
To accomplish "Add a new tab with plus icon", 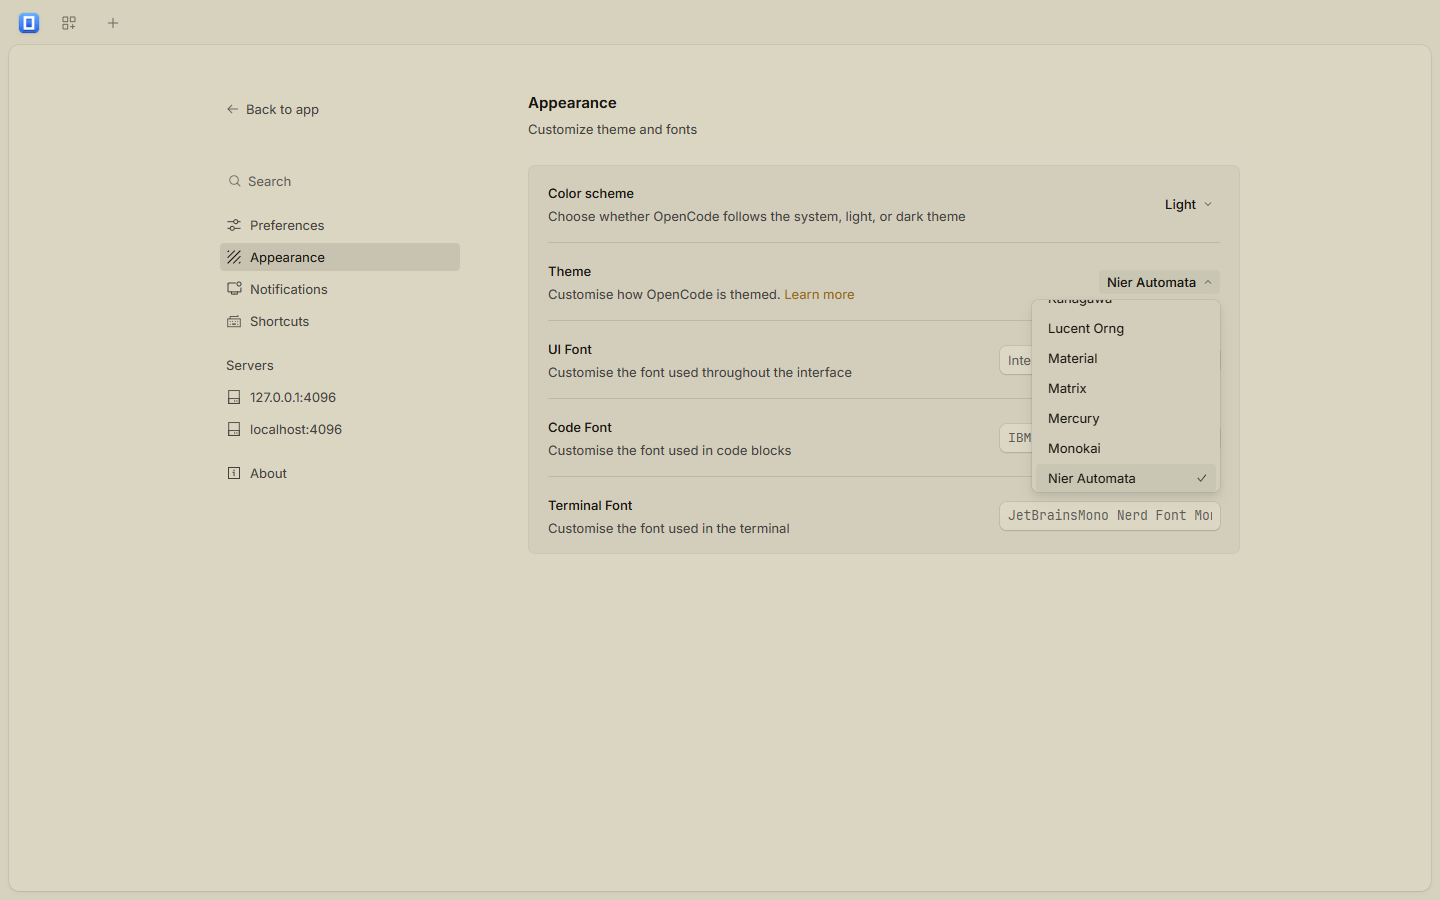I will click(x=113, y=23).
